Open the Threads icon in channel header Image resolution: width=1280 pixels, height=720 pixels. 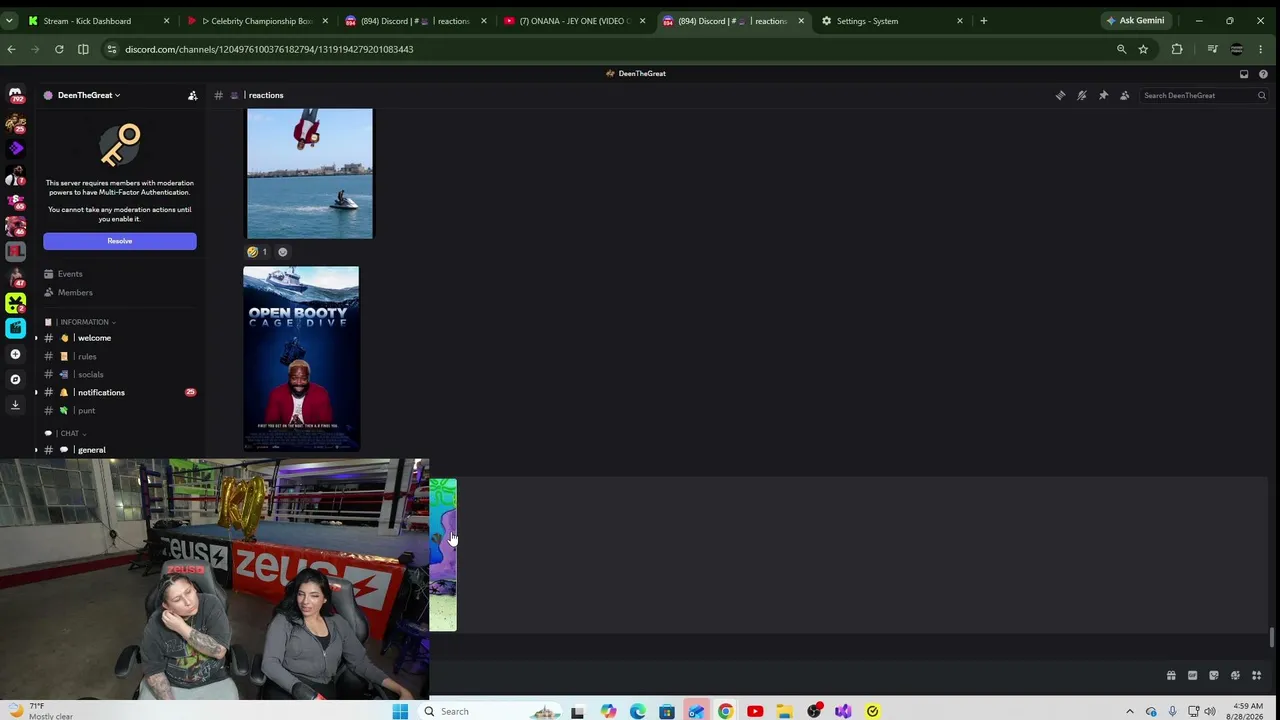(1060, 95)
